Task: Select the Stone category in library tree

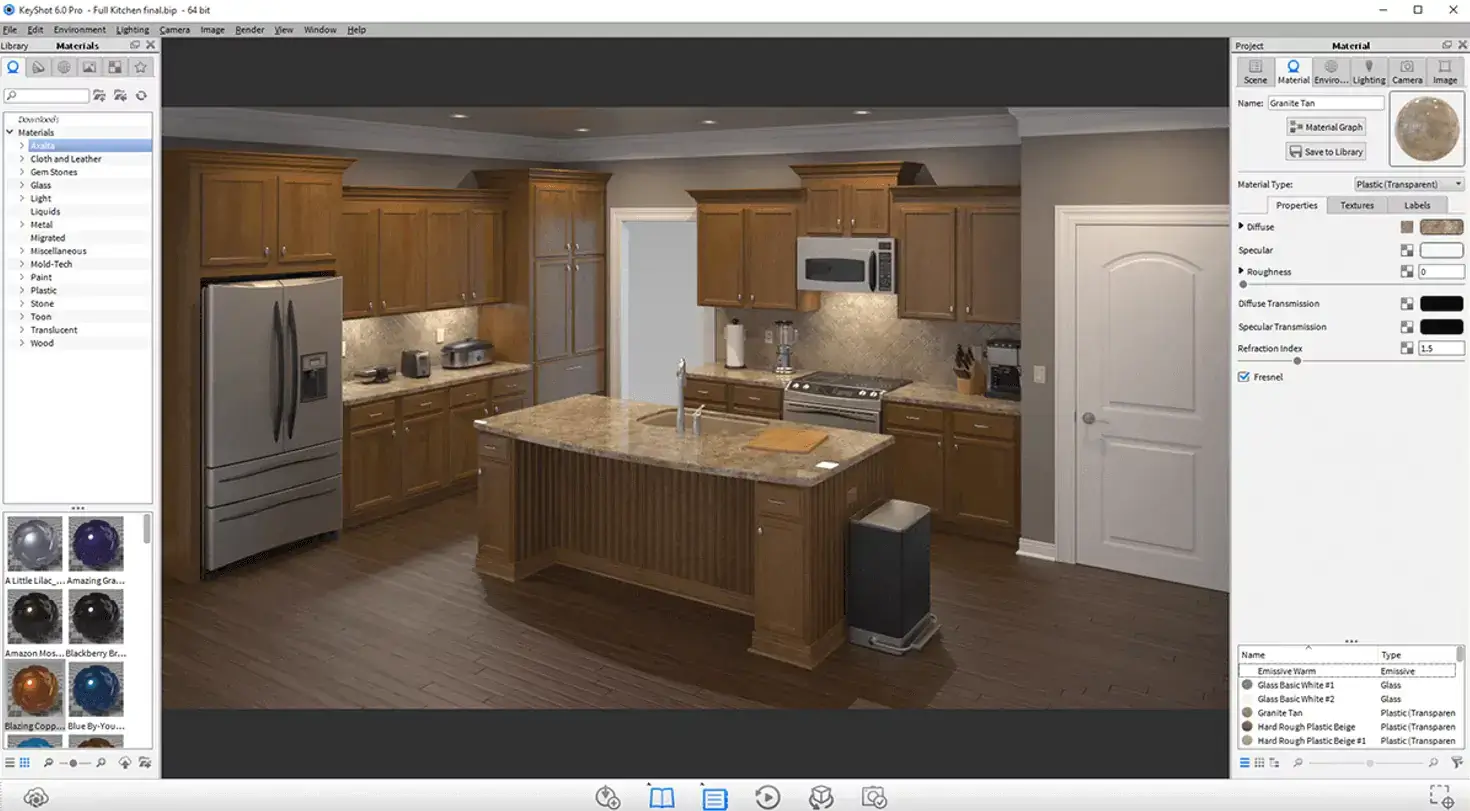Action: (42, 303)
